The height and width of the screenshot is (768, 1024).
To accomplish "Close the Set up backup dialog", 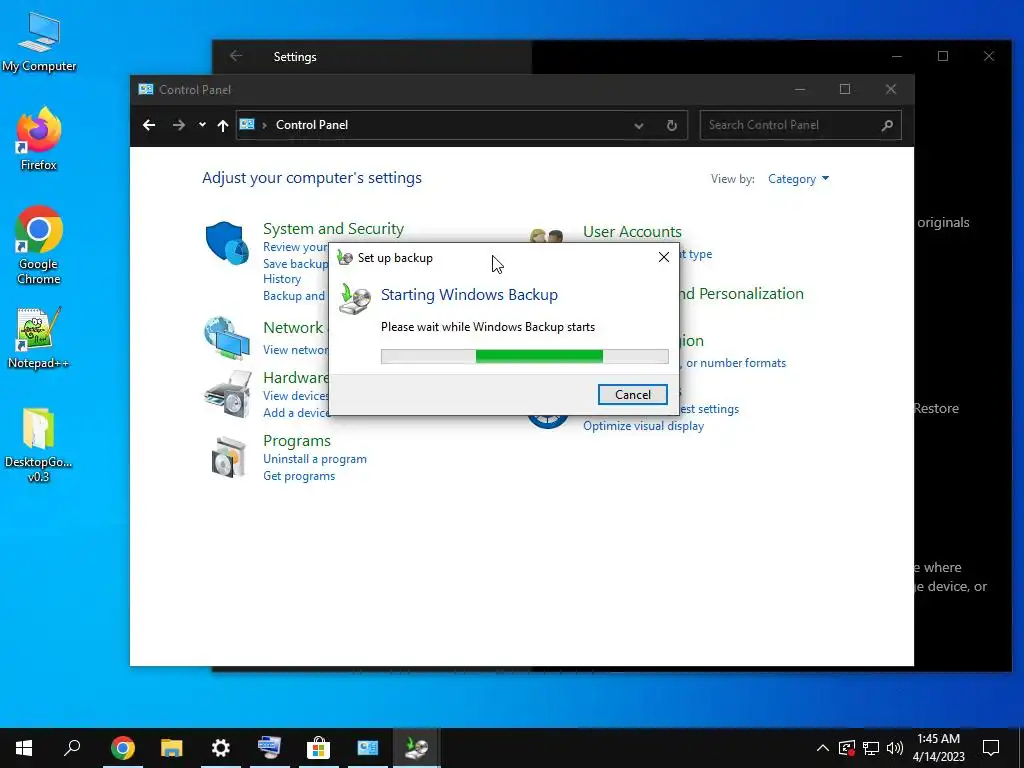I will pyautogui.click(x=664, y=257).
